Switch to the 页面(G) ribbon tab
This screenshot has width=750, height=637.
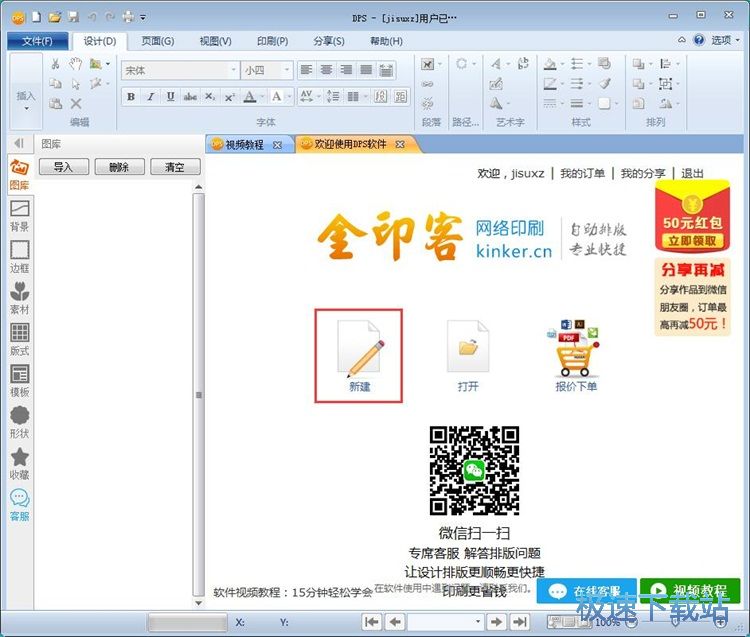point(157,41)
